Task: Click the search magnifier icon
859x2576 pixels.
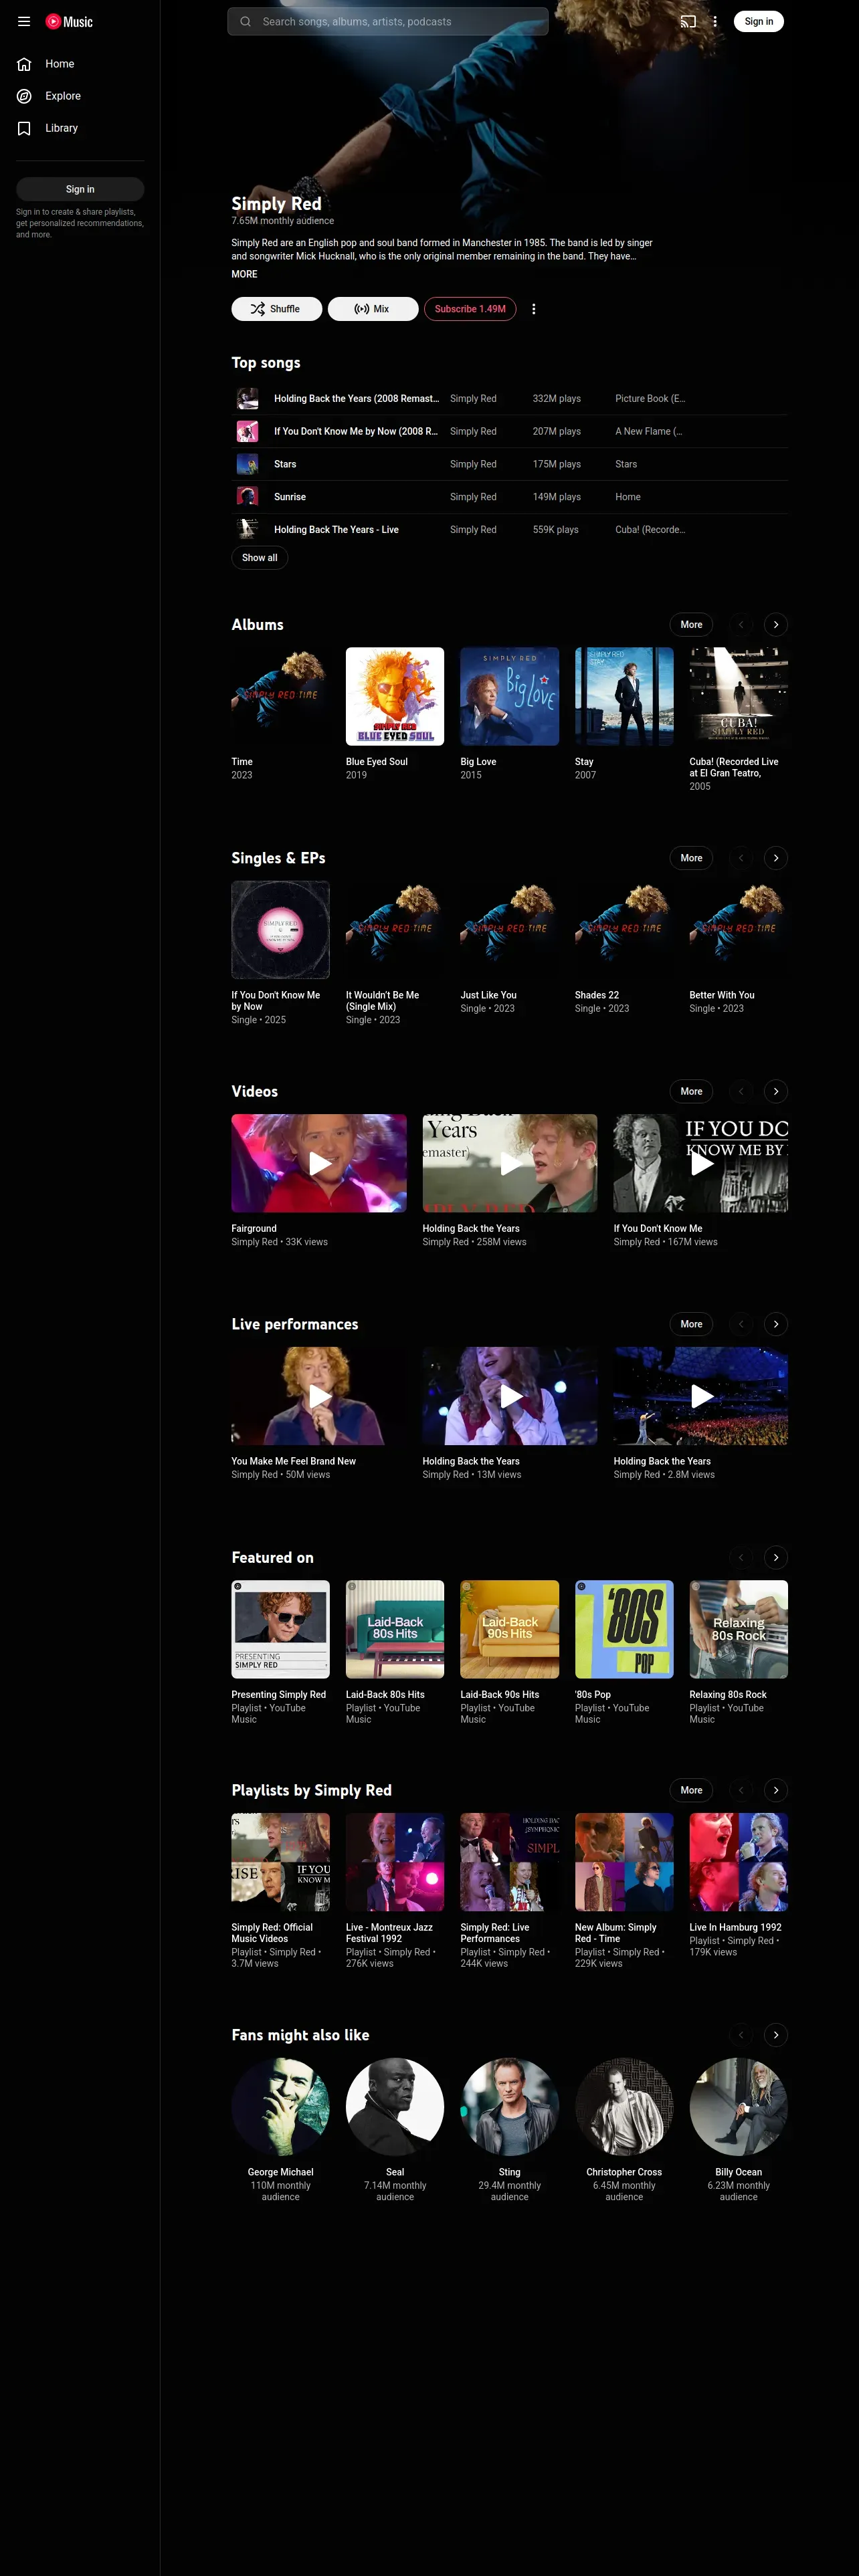Action: coord(245,21)
